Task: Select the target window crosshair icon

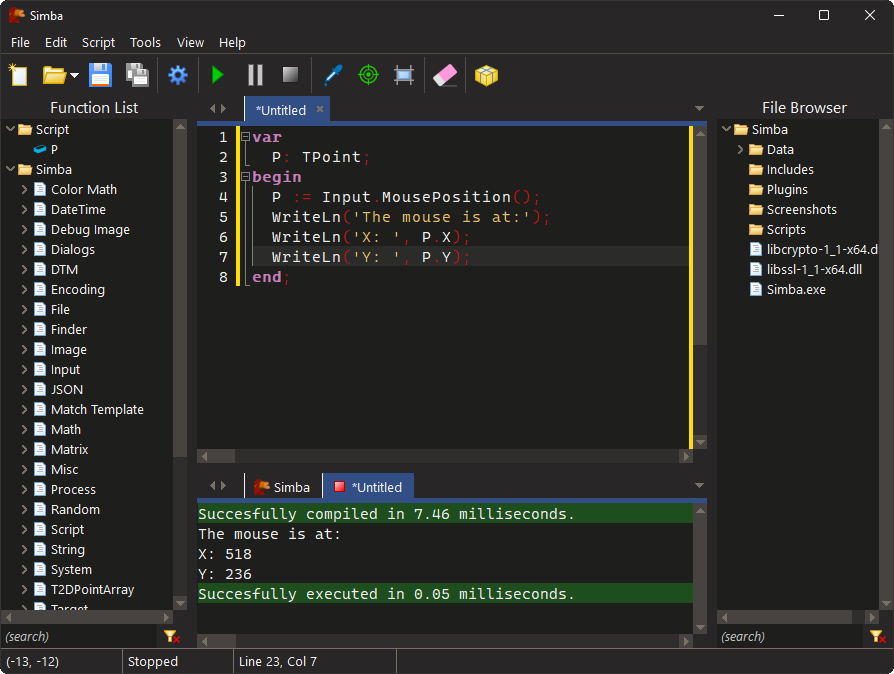Action: tap(368, 75)
